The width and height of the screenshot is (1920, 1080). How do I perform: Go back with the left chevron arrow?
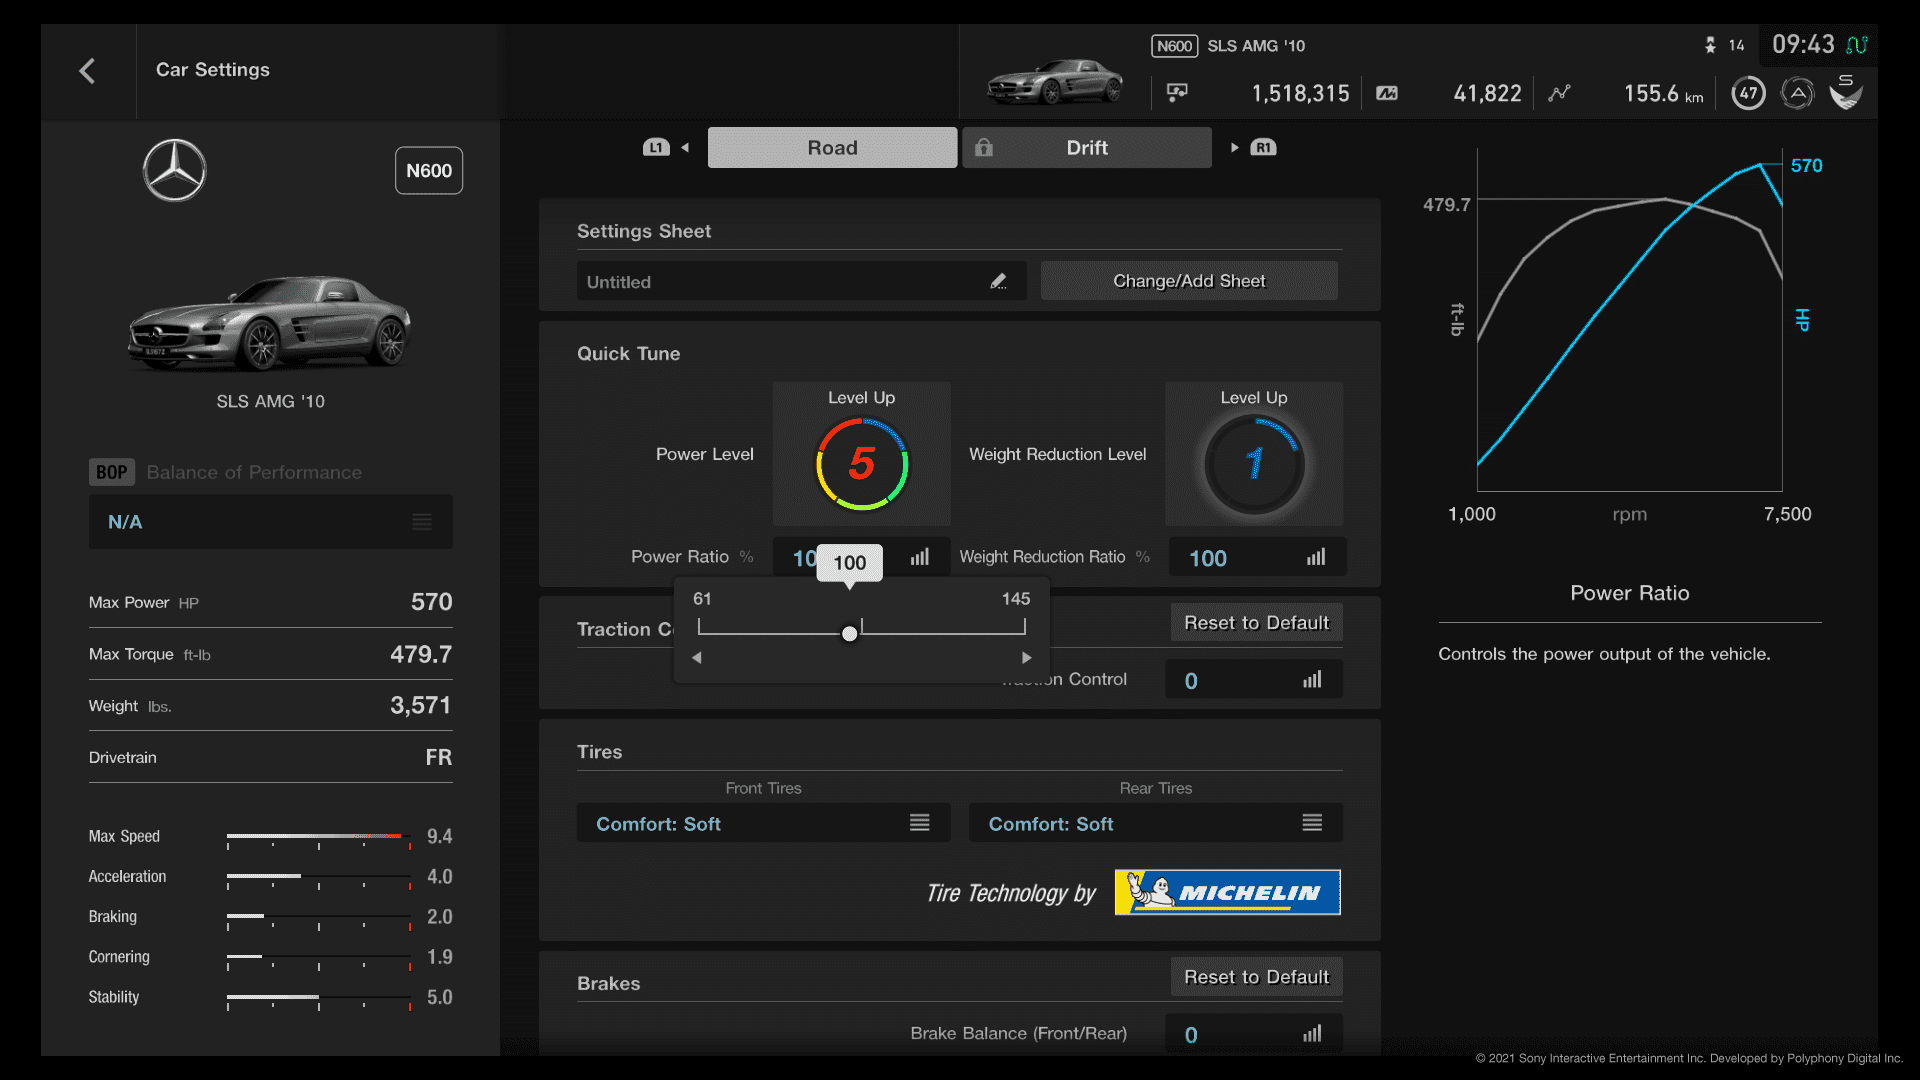[87, 71]
